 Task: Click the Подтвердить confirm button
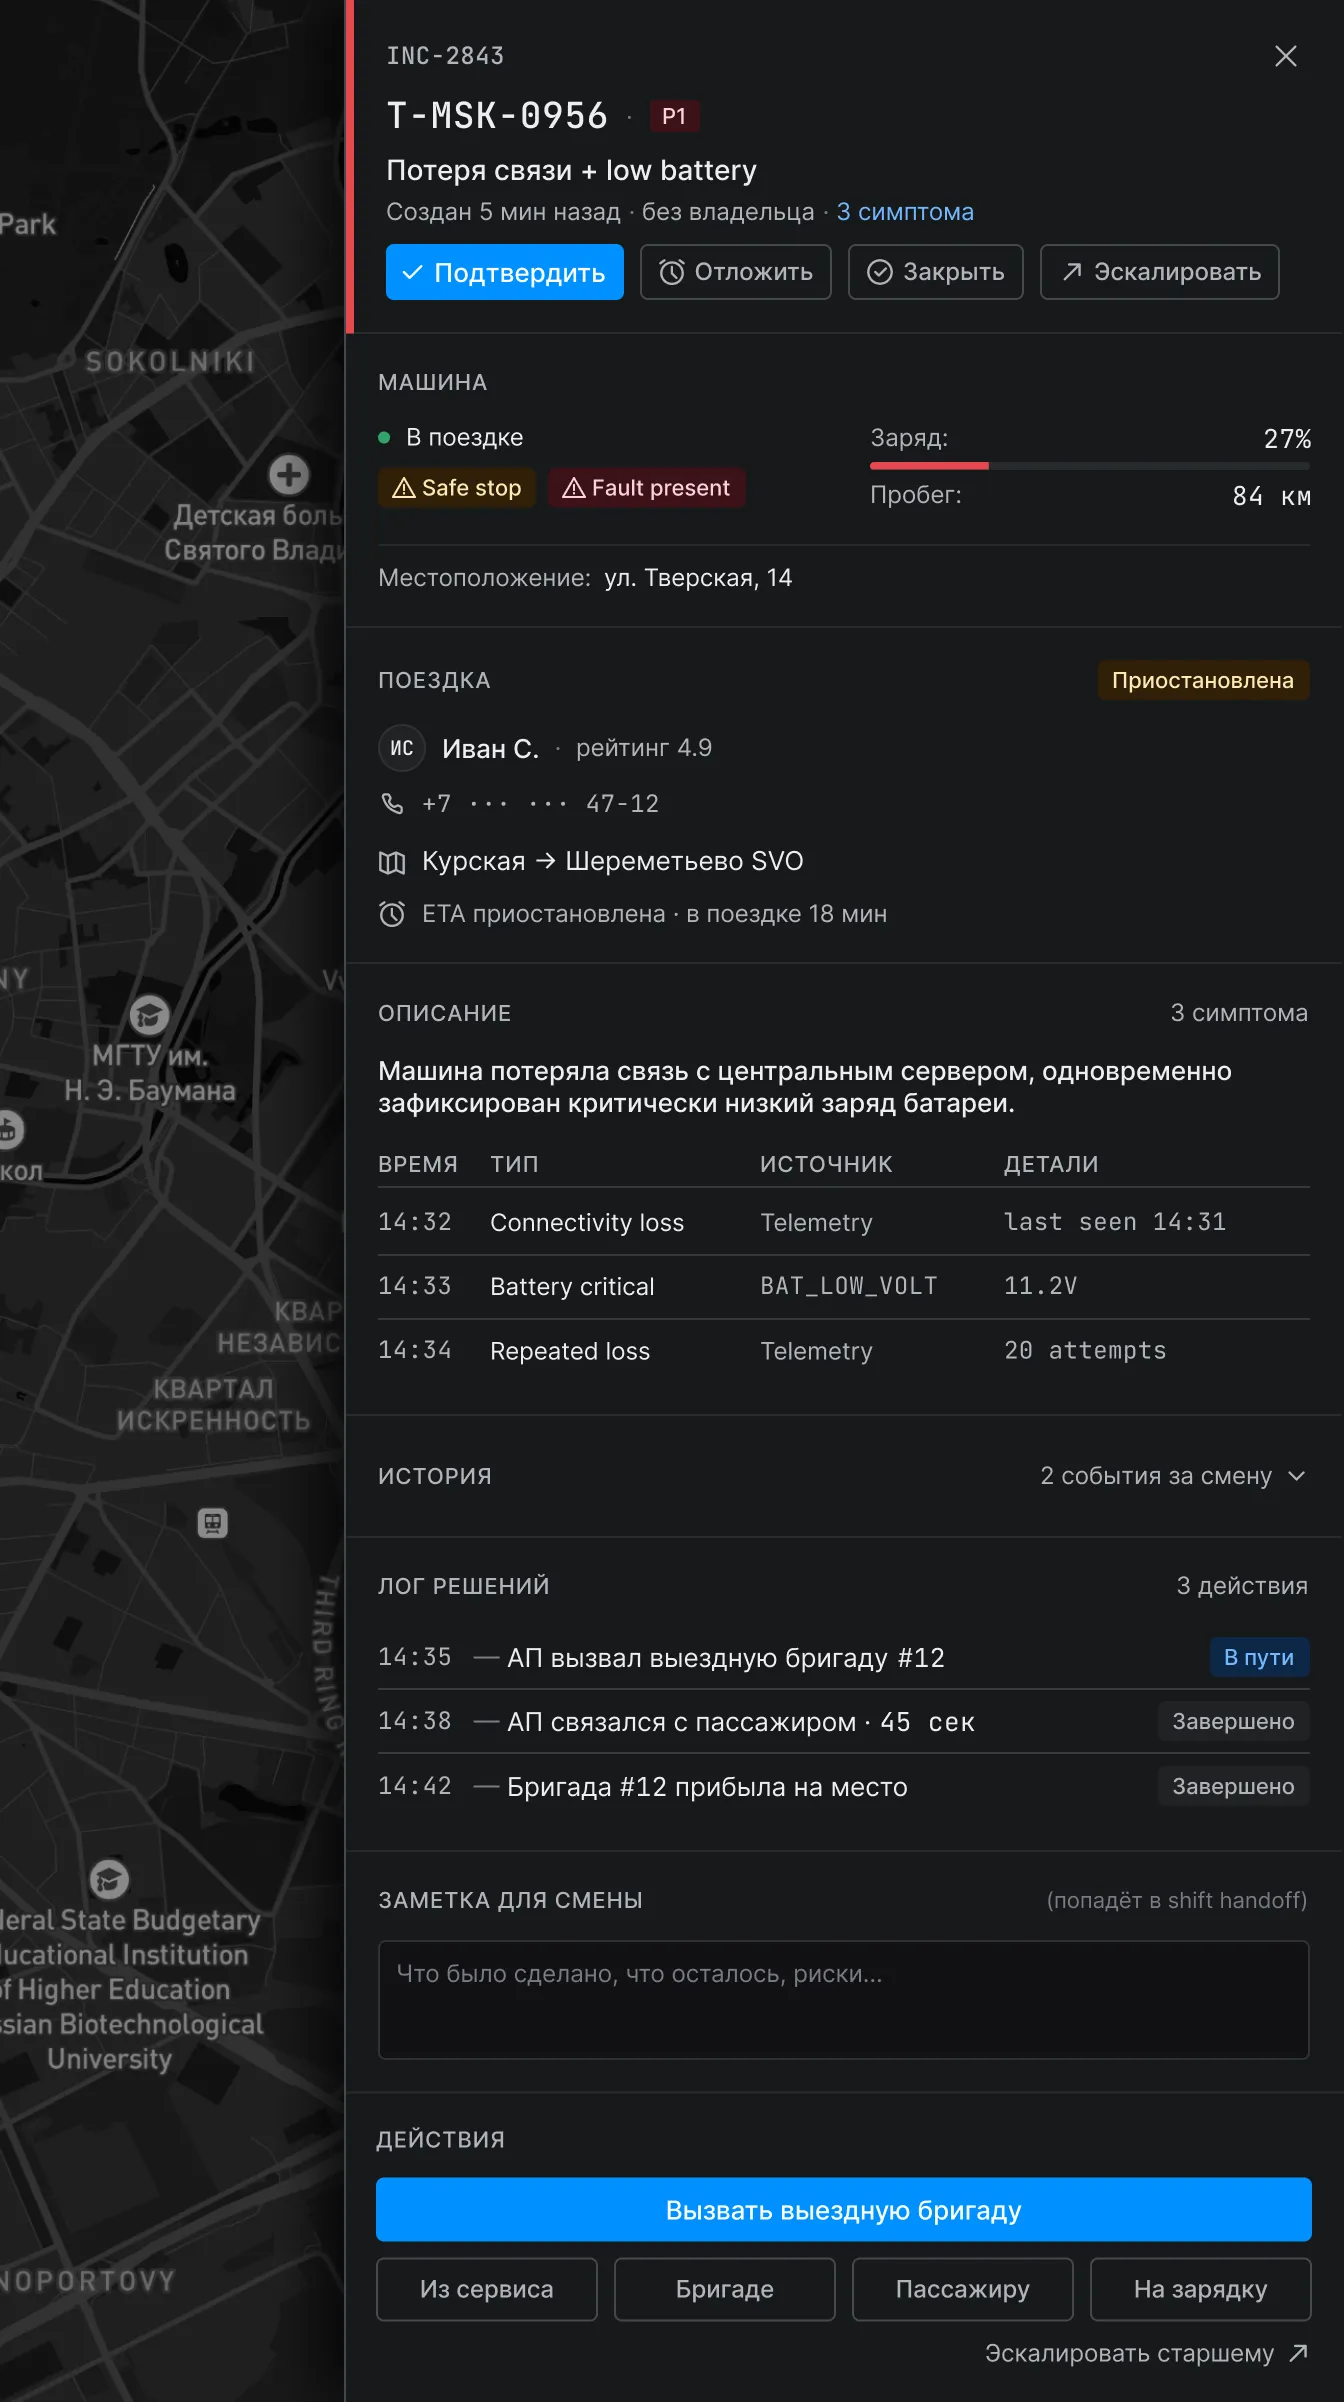coord(505,272)
